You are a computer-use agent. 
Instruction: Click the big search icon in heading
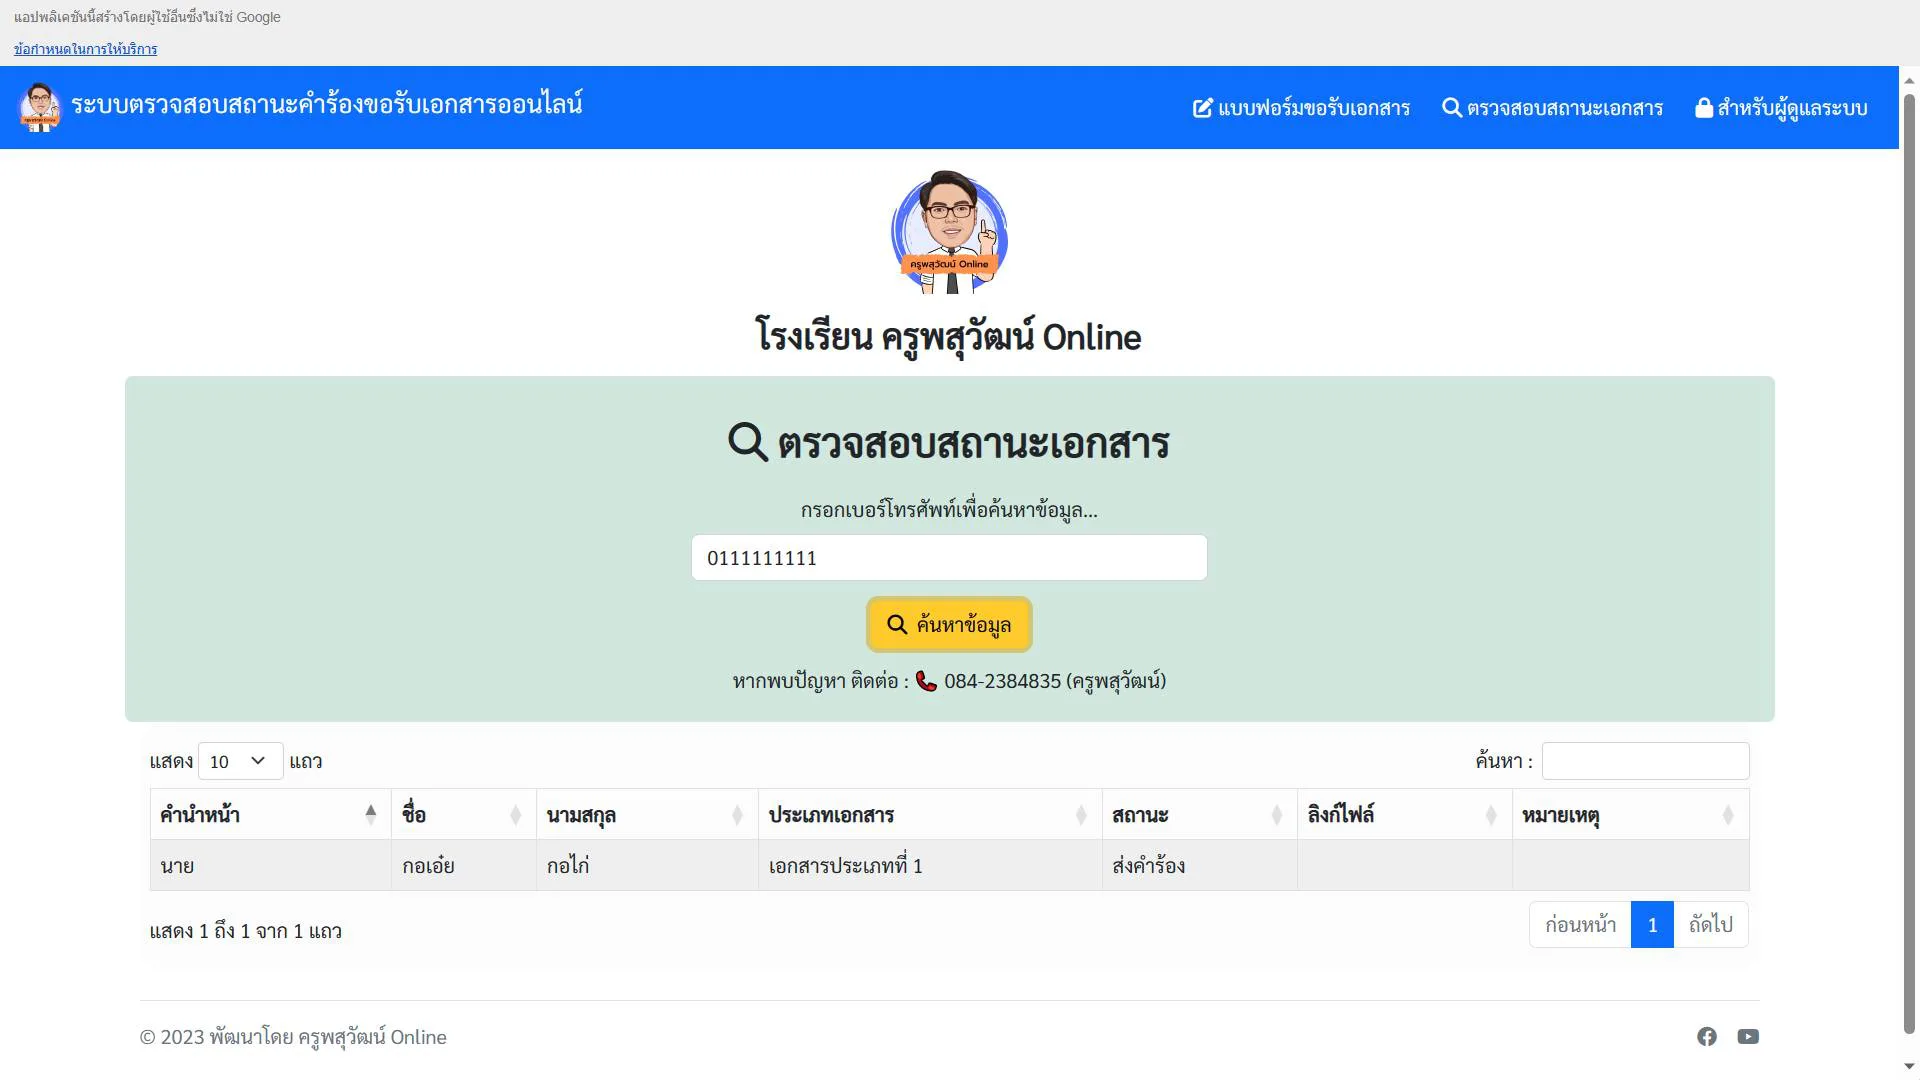(x=748, y=441)
